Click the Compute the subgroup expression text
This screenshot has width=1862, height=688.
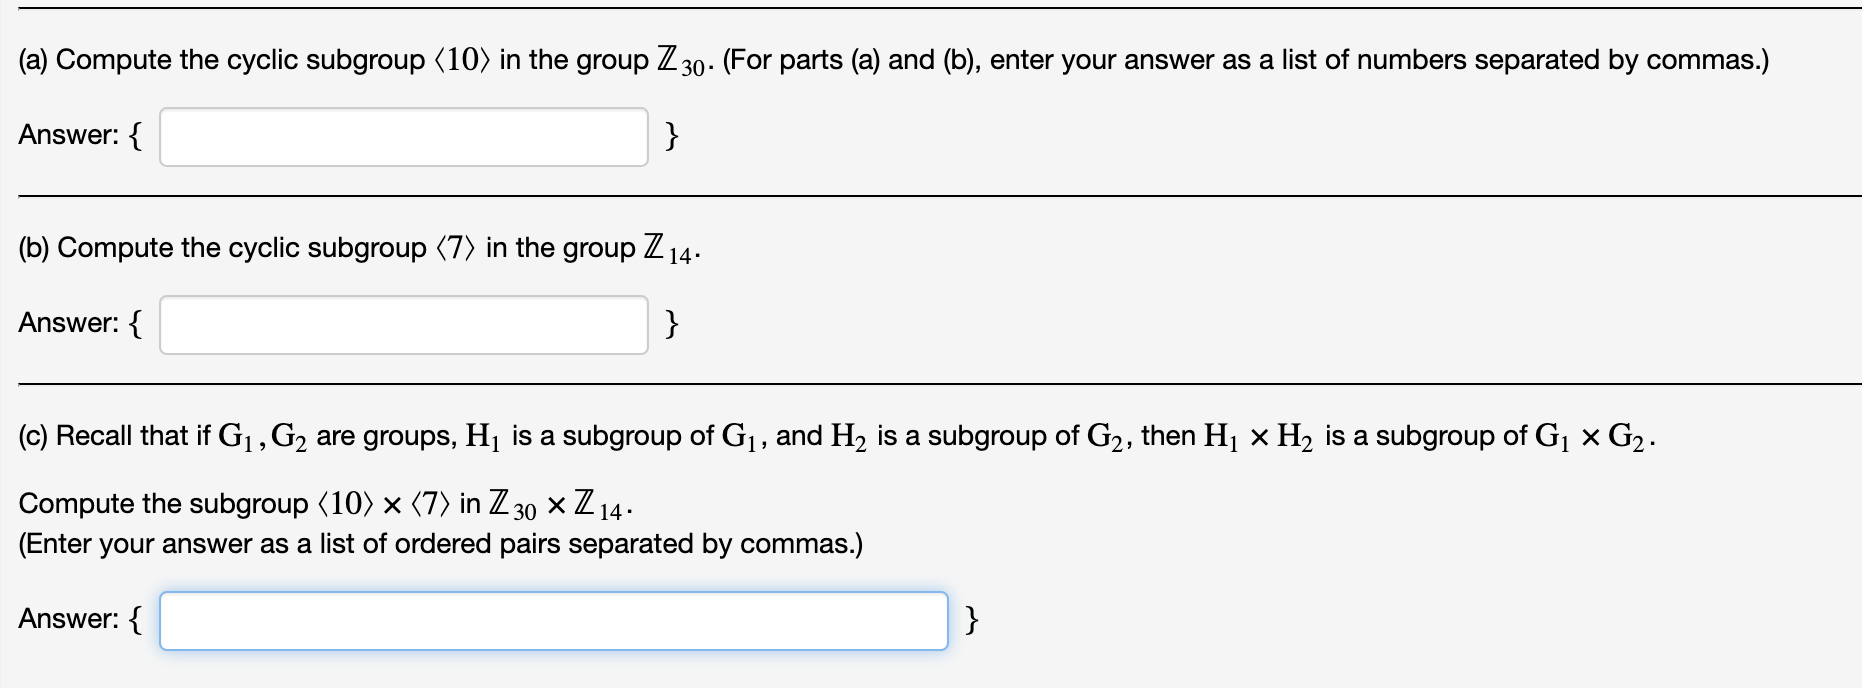(x=322, y=503)
